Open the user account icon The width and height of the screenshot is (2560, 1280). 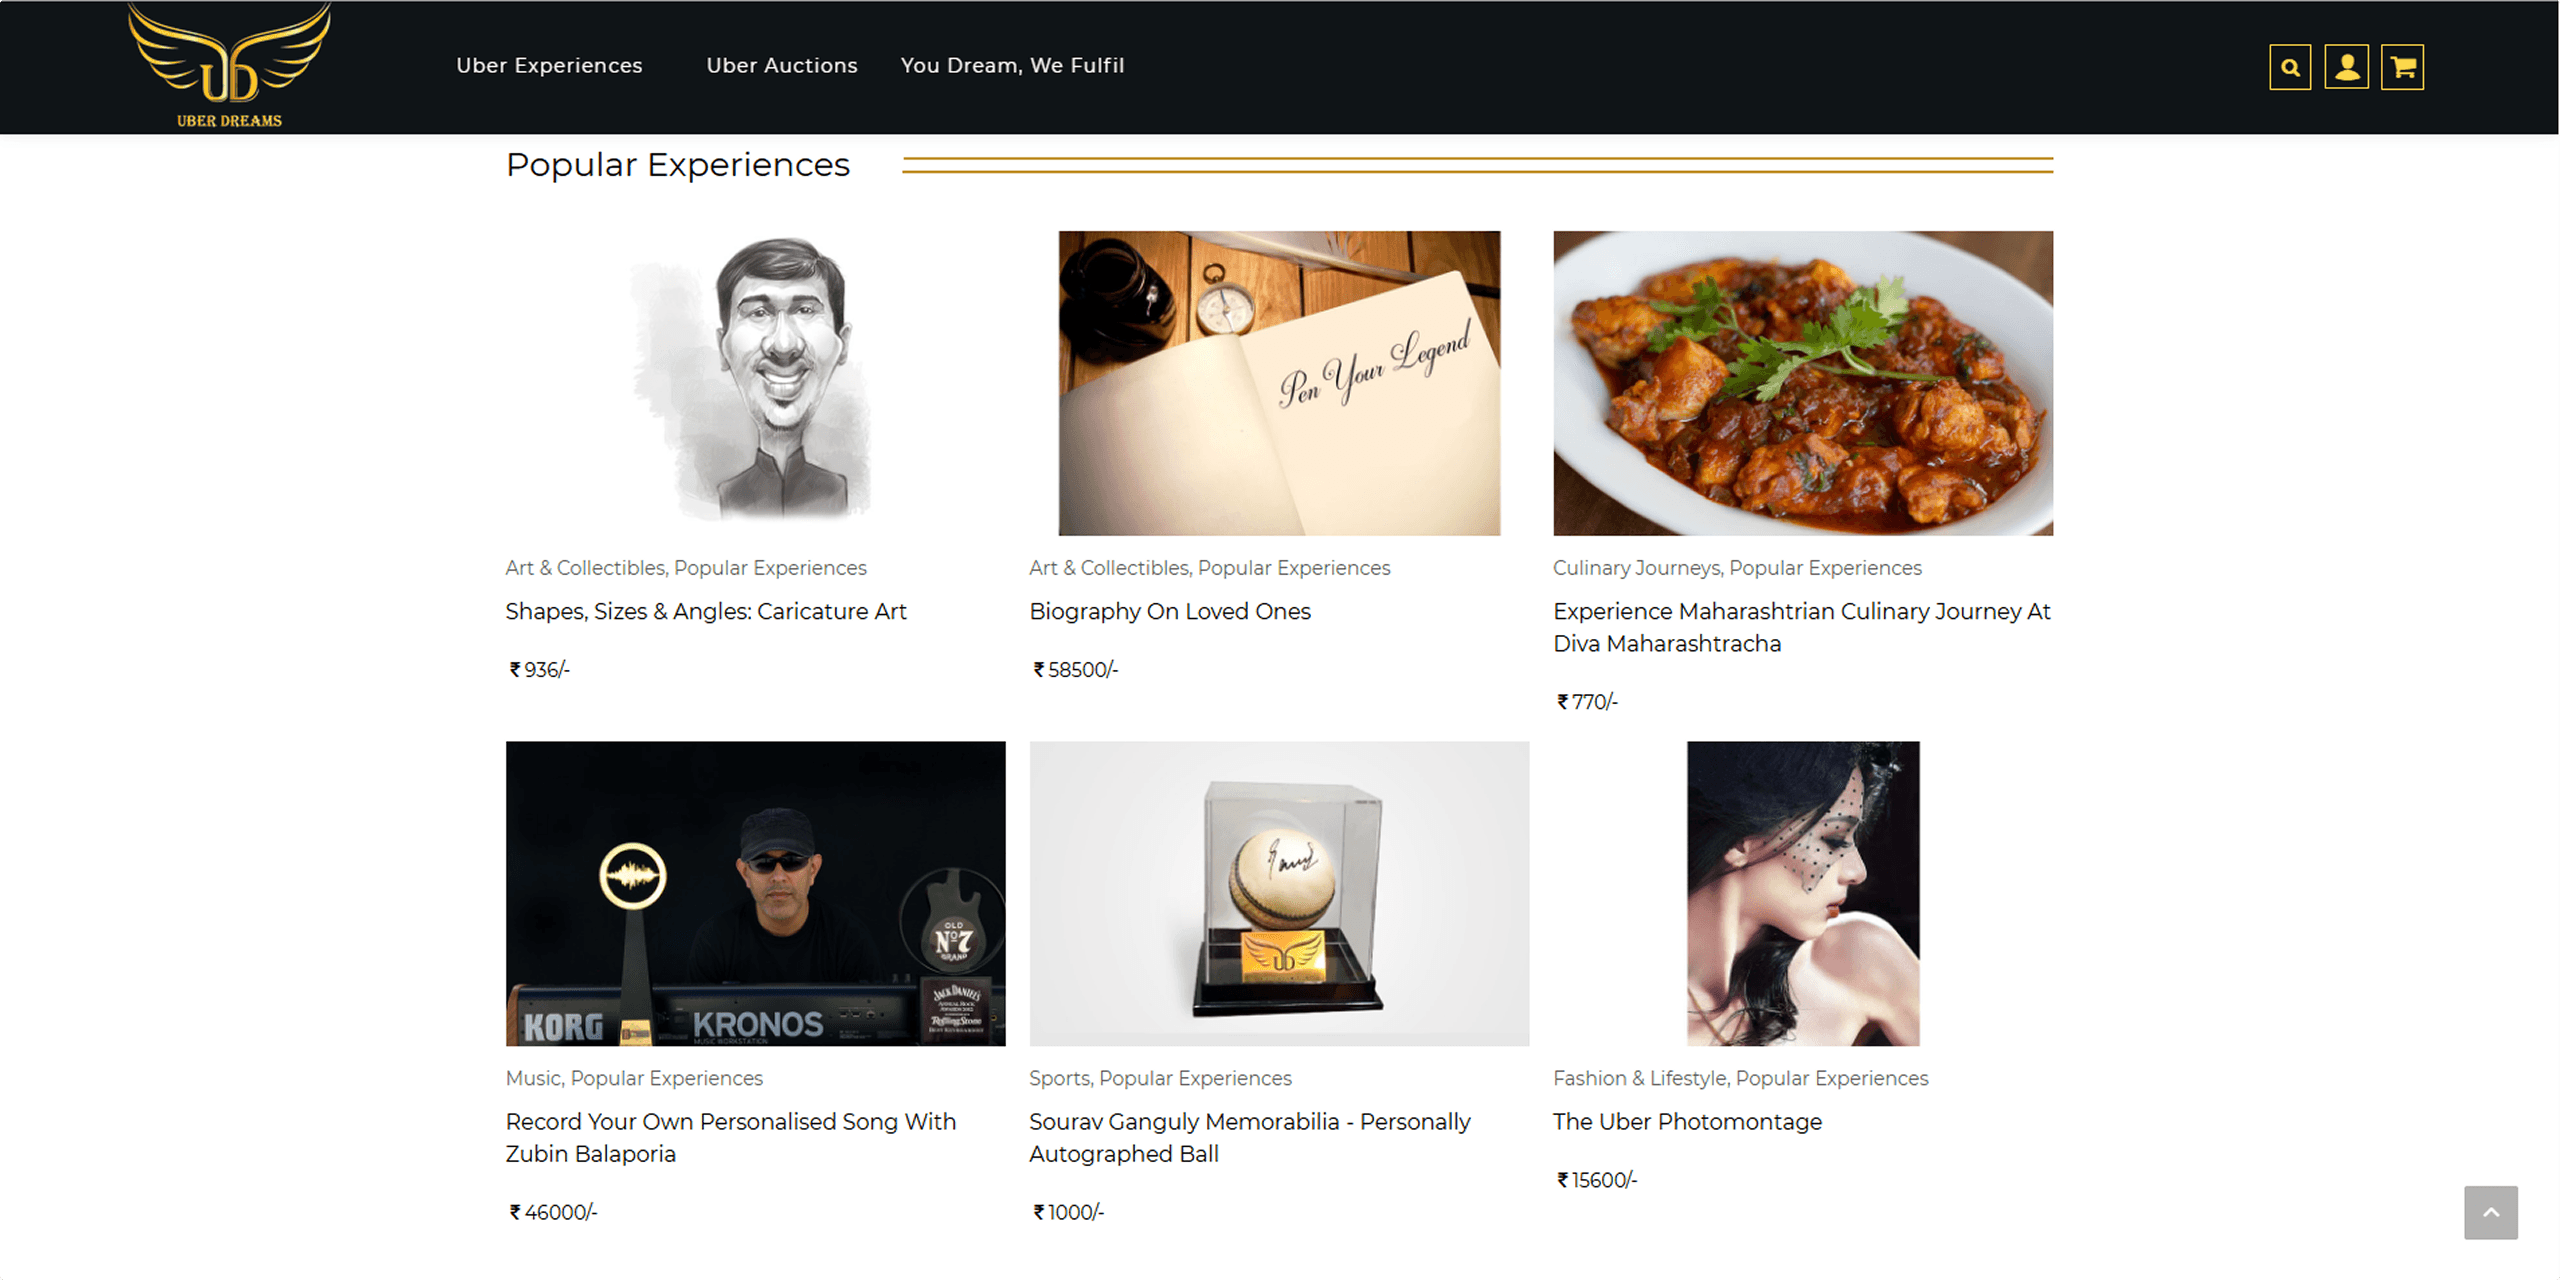(x=2346, y=68)
